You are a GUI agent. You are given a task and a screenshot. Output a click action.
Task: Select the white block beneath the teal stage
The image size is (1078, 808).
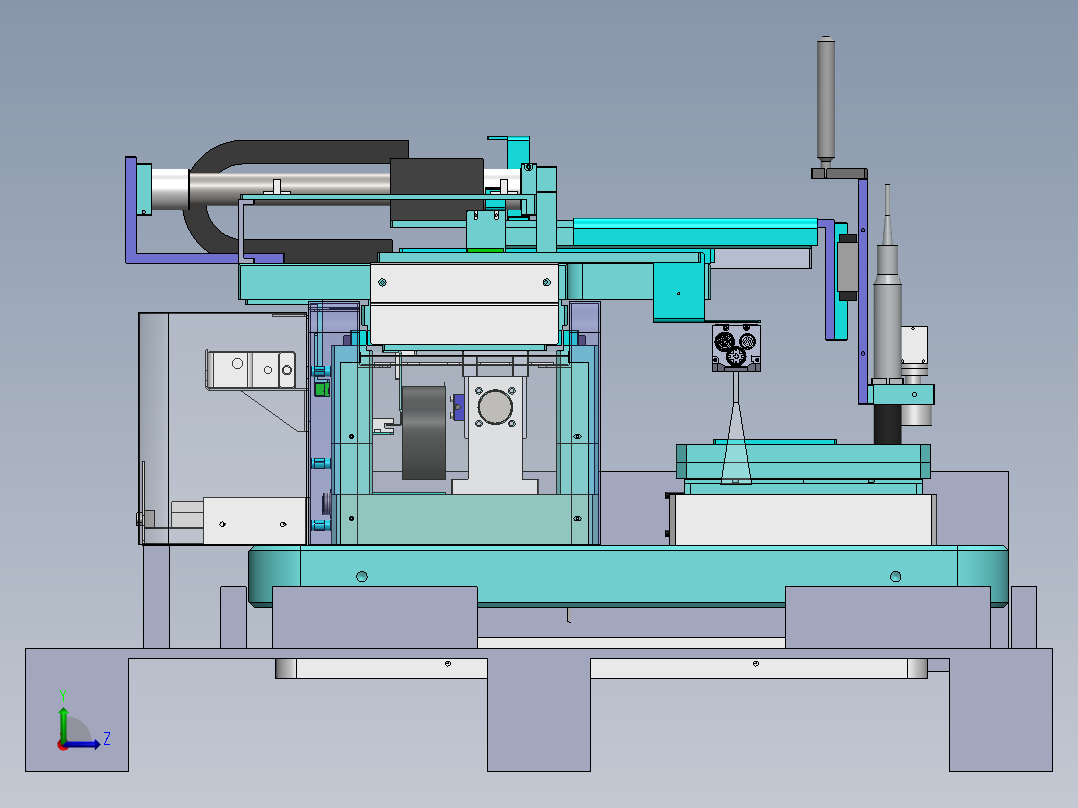click(x=803, y=519)
